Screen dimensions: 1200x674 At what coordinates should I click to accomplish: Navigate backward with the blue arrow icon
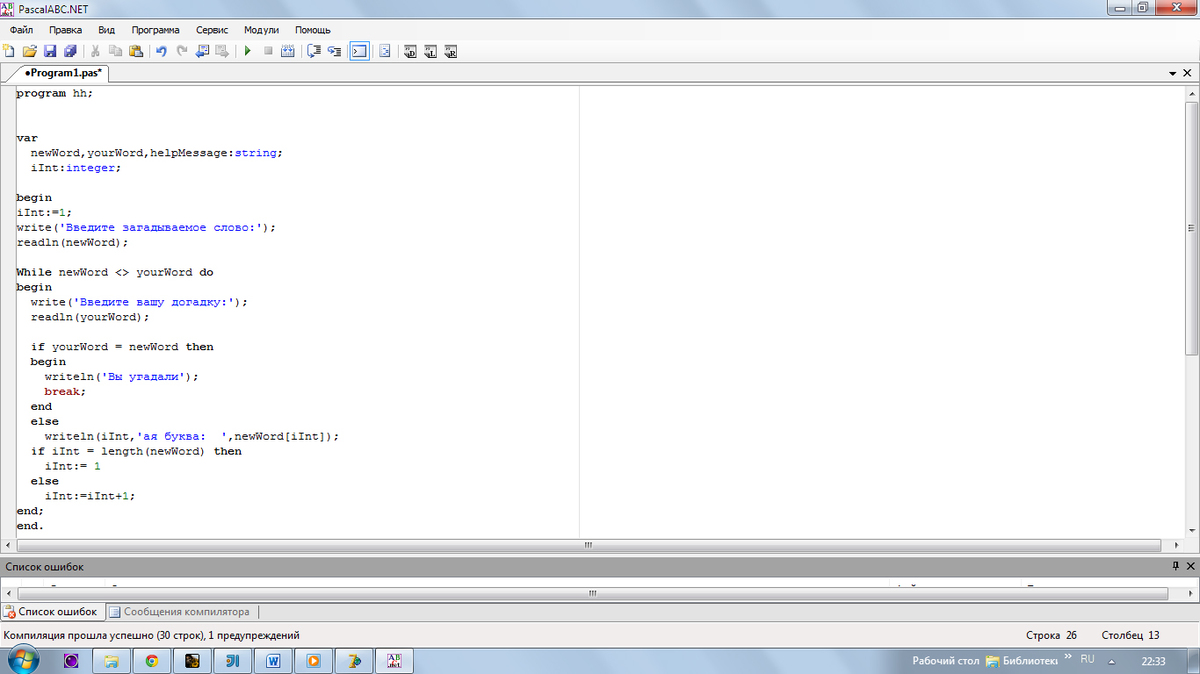pos(202,51)
